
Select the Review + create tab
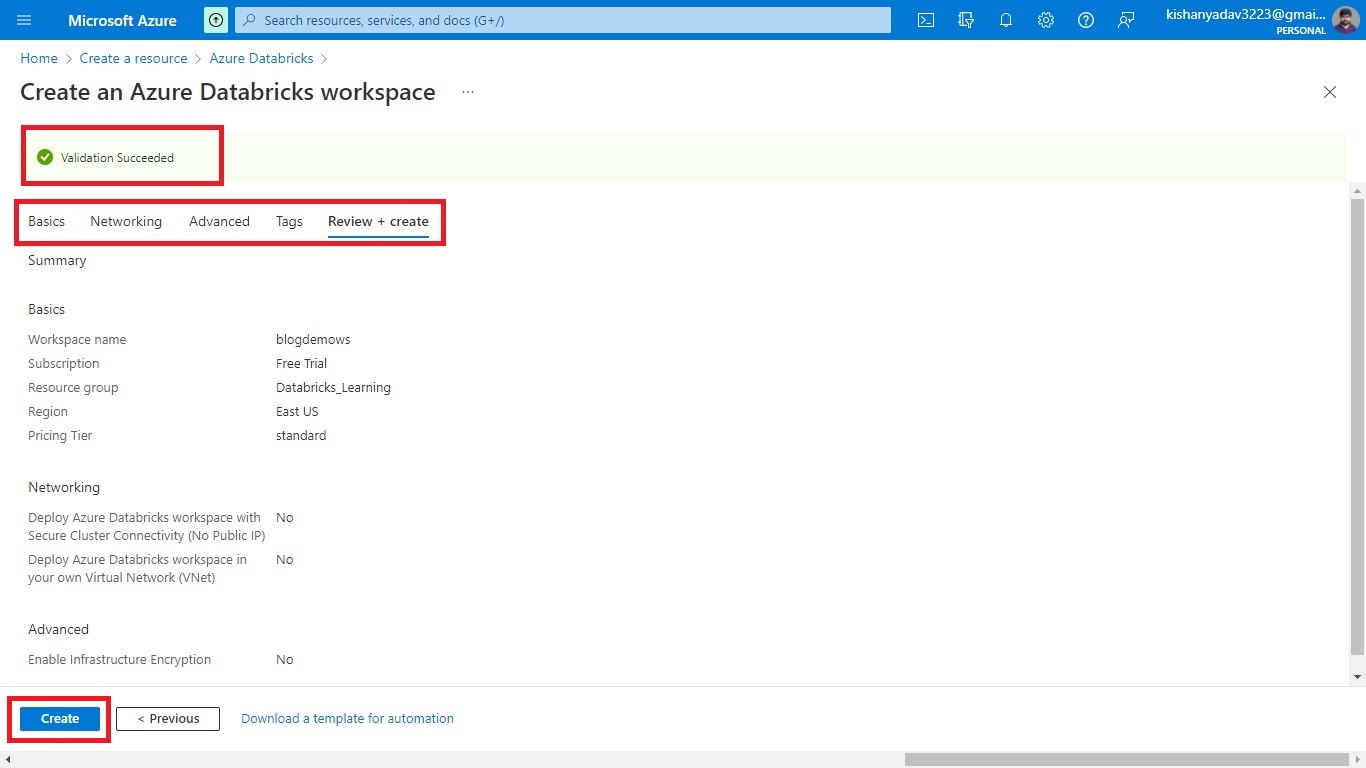(378, 221)
